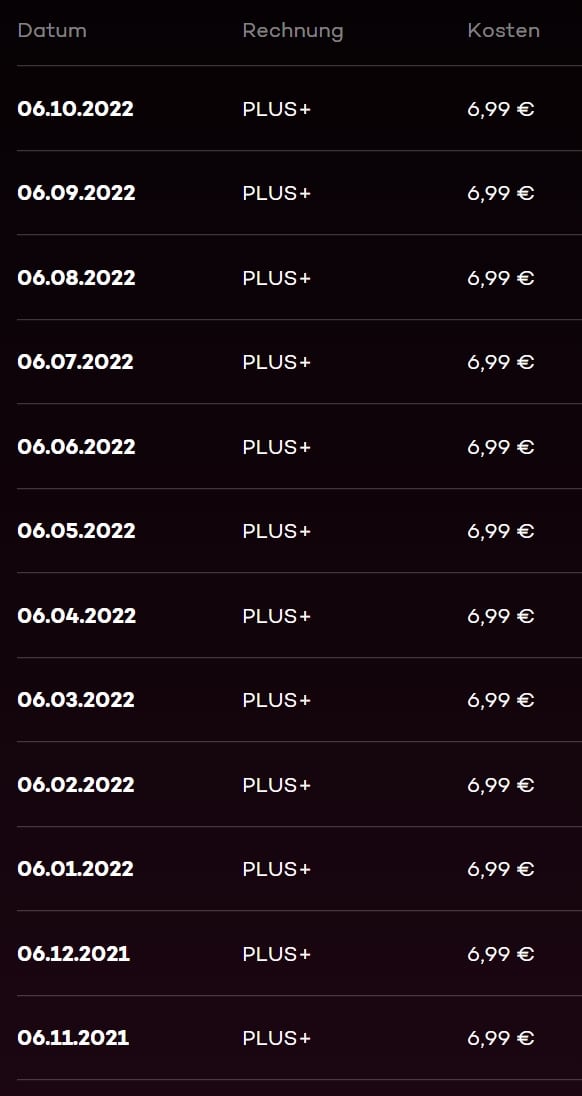Image resolution: width=582 pixels, height=1096 pixels.
Task: Click the Rechnung column header
Action: point(293,31)
